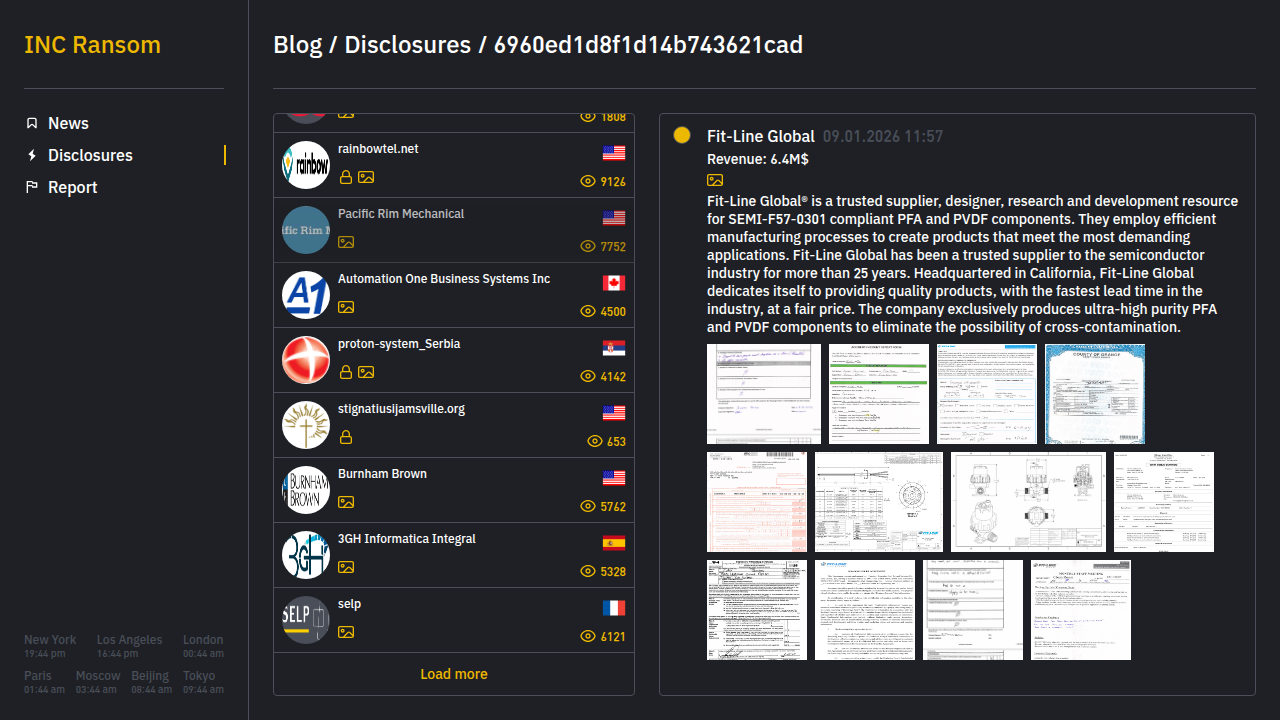Screen dimensions: 1280x720
Task: Click the Disclosures lightning icon
Action: pos(32,155)
